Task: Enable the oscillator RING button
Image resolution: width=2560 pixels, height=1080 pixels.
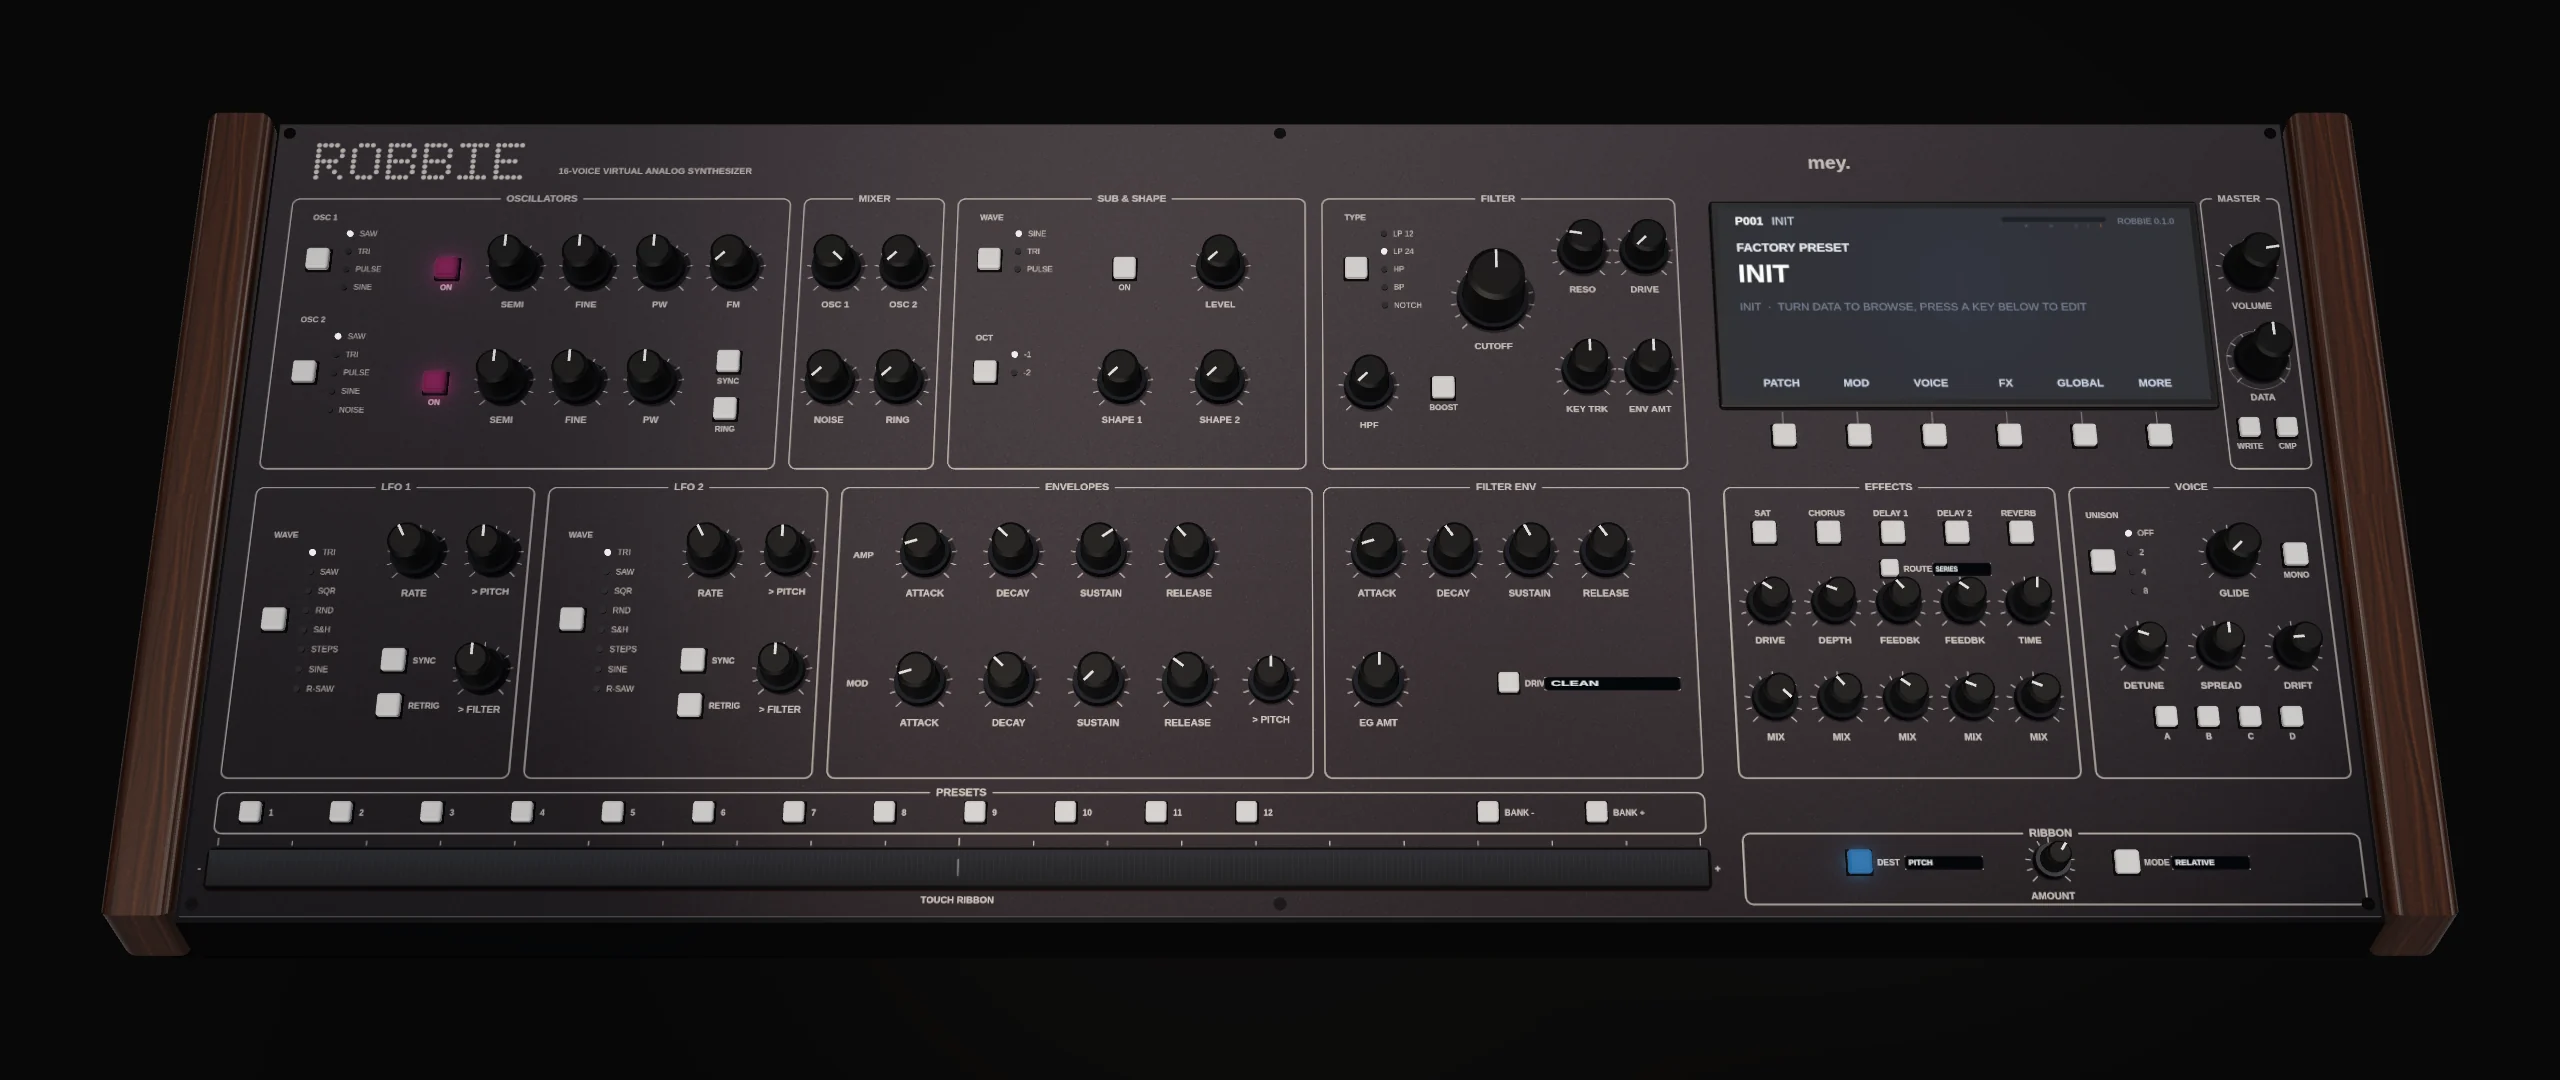Action: tap(725, 408)
